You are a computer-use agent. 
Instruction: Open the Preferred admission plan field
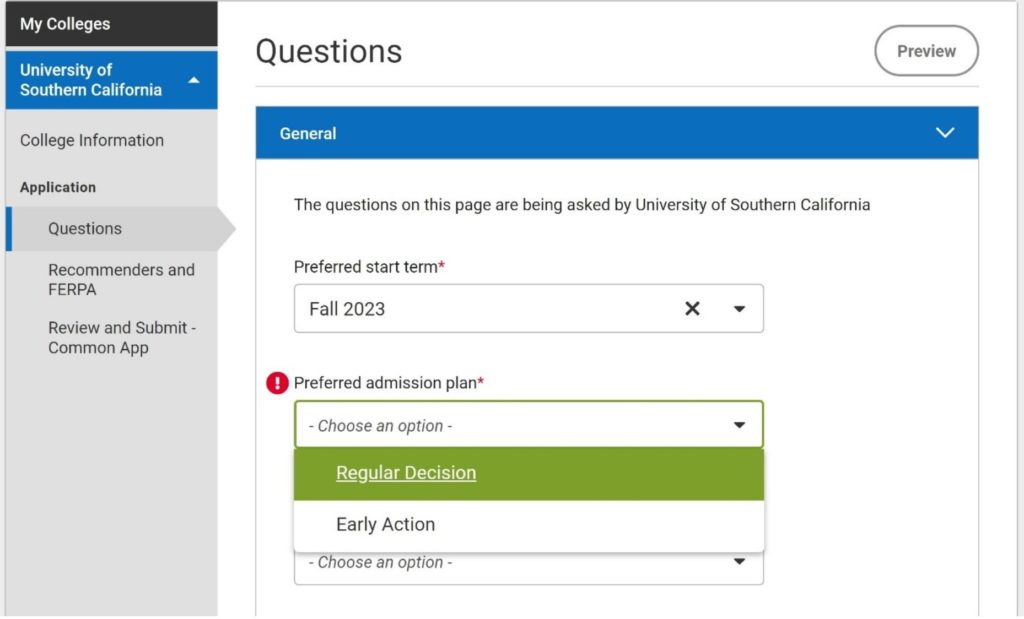pos(510,425)
